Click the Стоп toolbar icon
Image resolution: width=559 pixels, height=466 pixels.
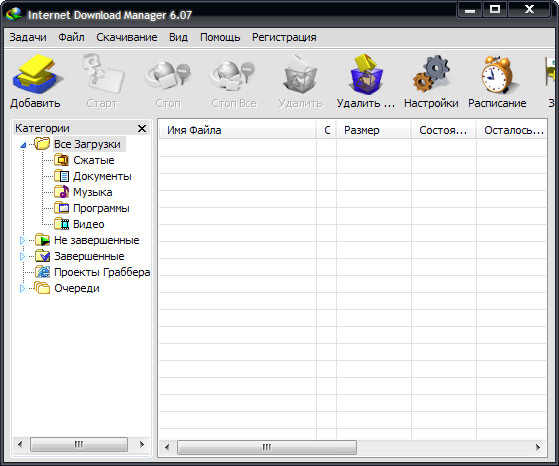(x=168, y=75)
